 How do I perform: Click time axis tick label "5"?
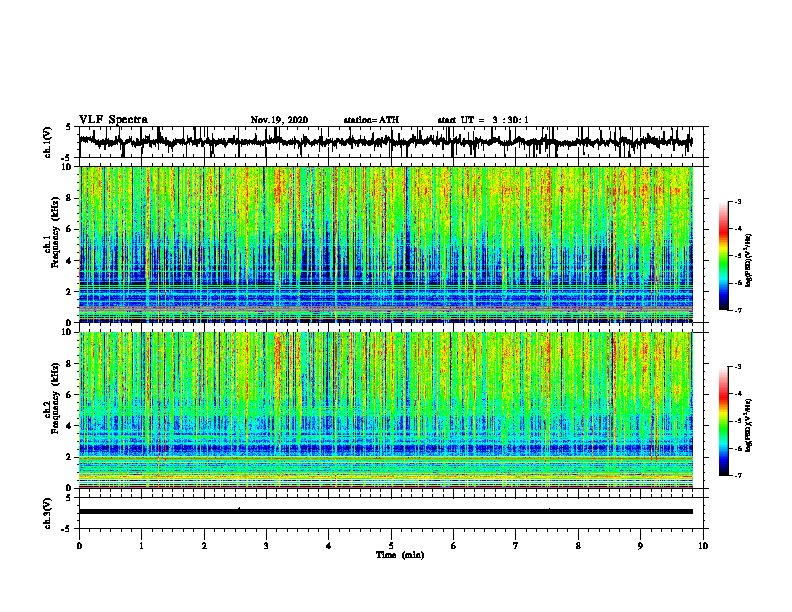pos(391,546)
